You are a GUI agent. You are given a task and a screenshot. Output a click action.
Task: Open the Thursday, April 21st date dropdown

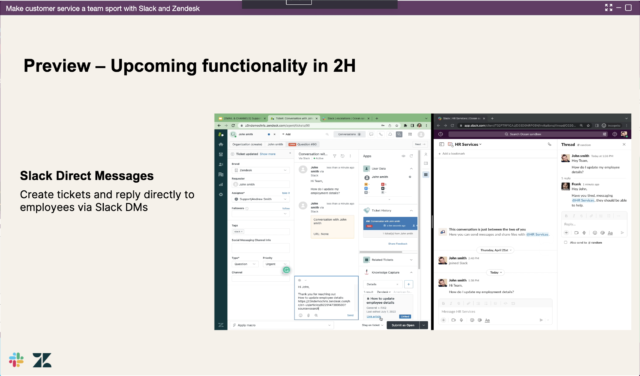click(x=495, y=250)
